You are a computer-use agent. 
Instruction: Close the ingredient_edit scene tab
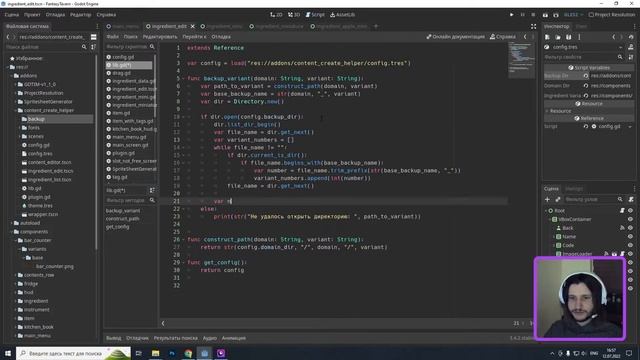[193, 26]
